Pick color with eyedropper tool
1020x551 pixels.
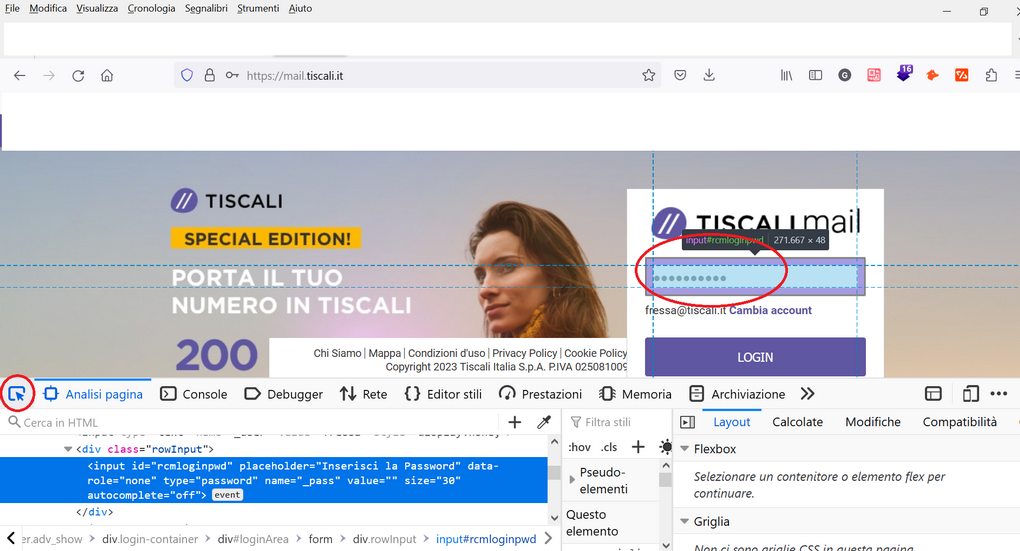pyautogui.click(x=544, y=422)
